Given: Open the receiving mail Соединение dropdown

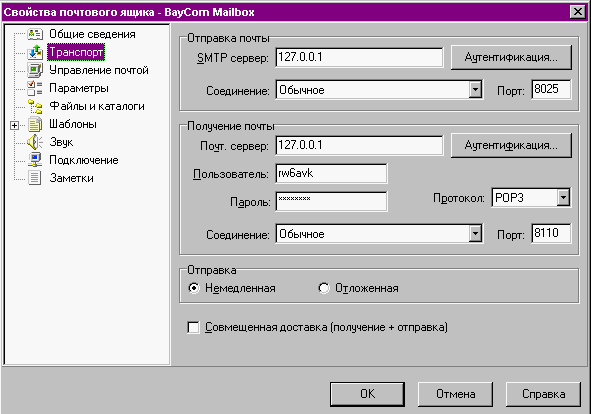Looking at the screenshot, I should pyautogui.click(x=475, y=234).
